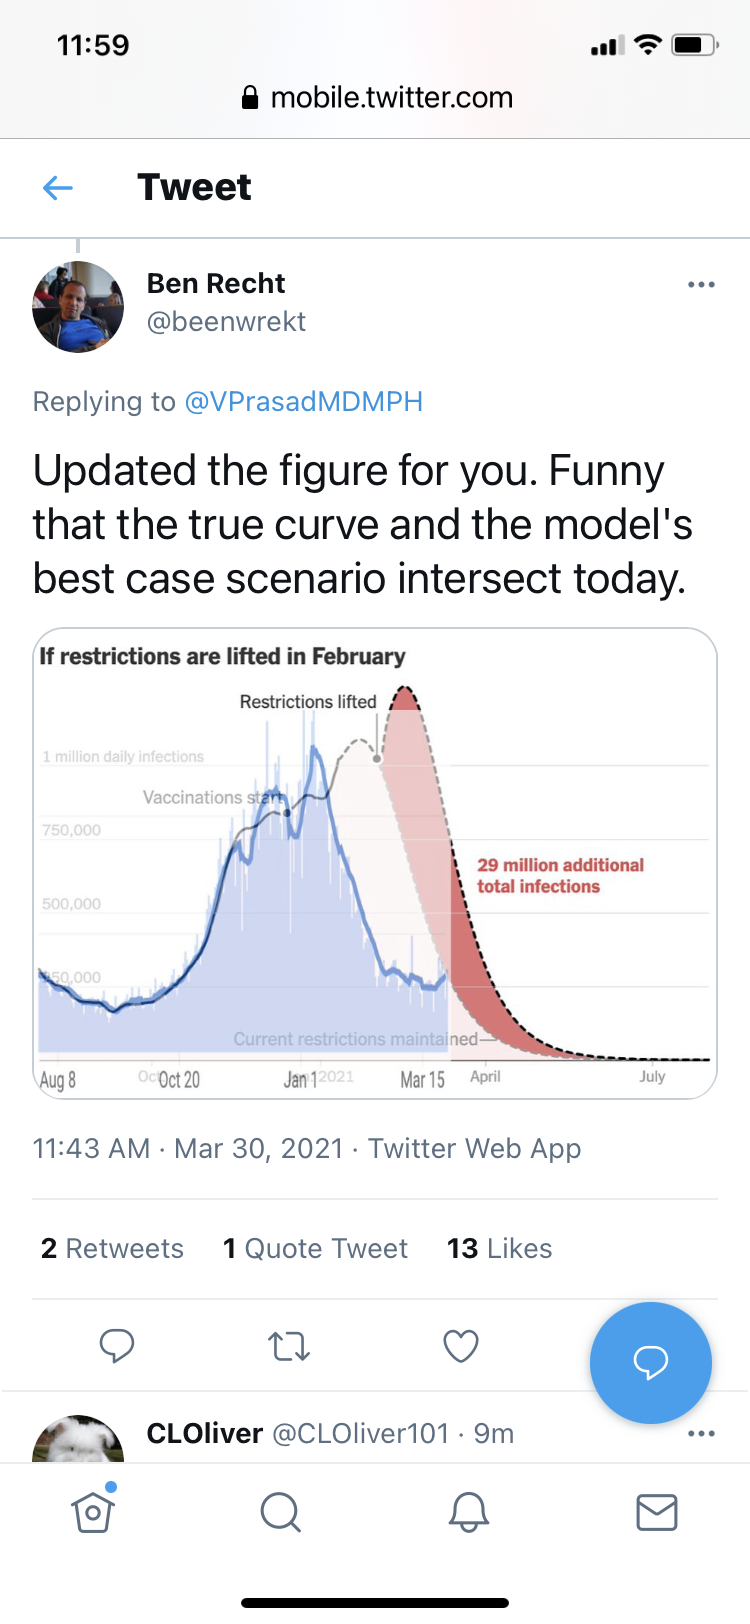
Task: View the 1 Quote Tweet list
Action: 315,1248
